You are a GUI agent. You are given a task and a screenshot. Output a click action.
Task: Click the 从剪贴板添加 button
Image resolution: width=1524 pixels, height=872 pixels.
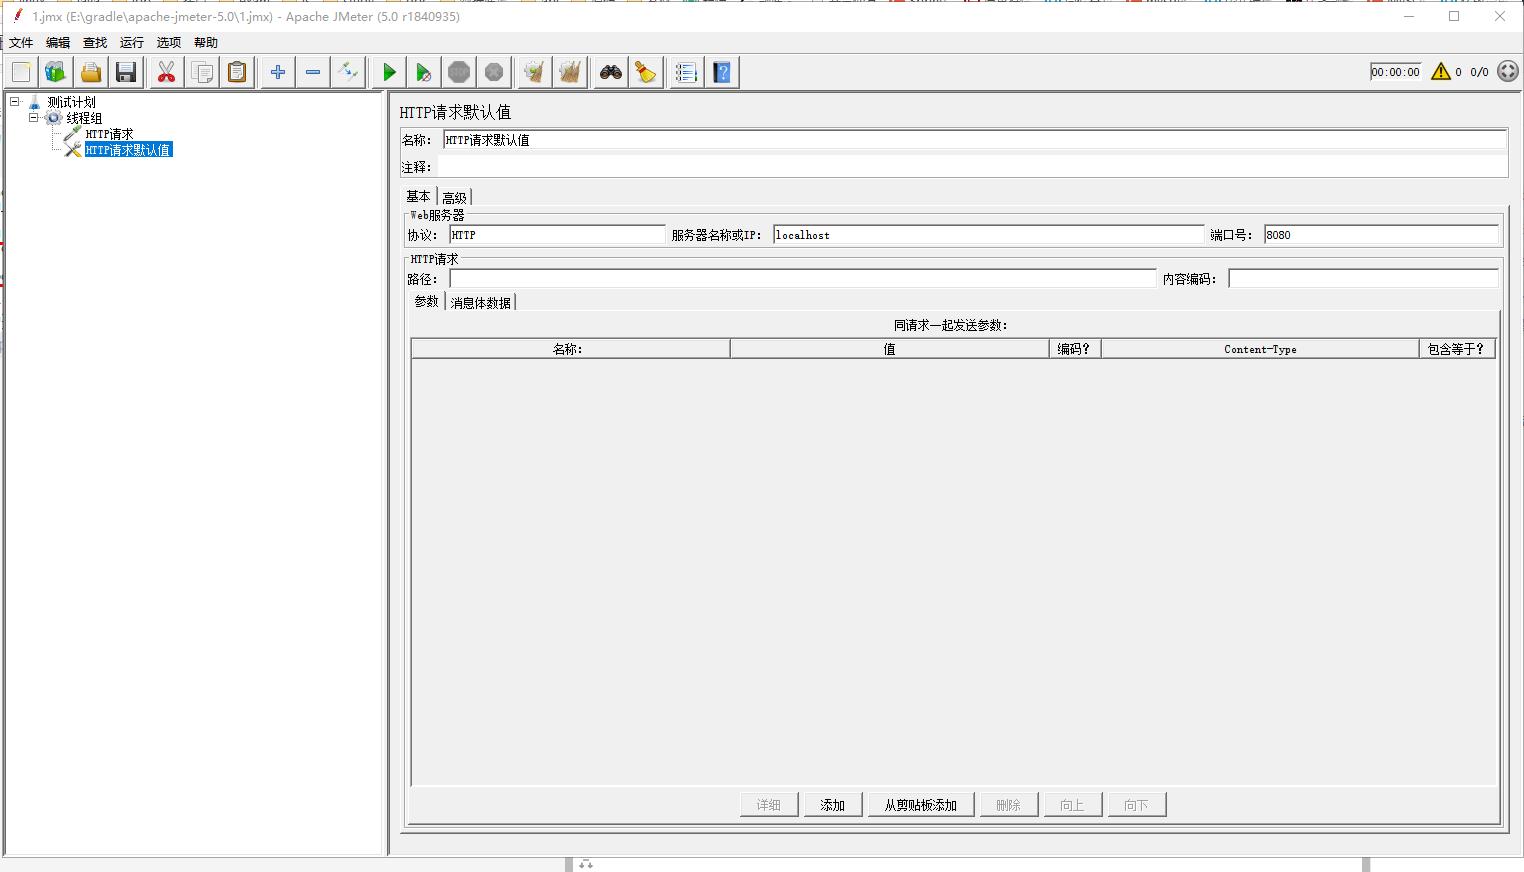921,805
